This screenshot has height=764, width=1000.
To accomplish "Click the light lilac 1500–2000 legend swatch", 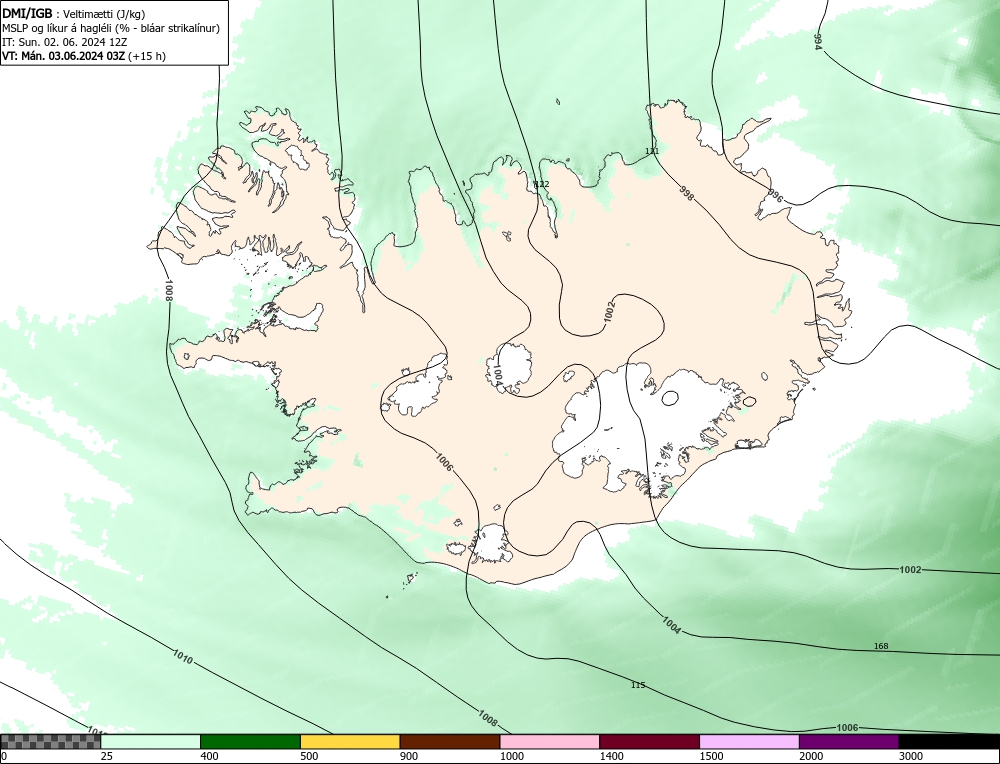I will pos(749,741).
